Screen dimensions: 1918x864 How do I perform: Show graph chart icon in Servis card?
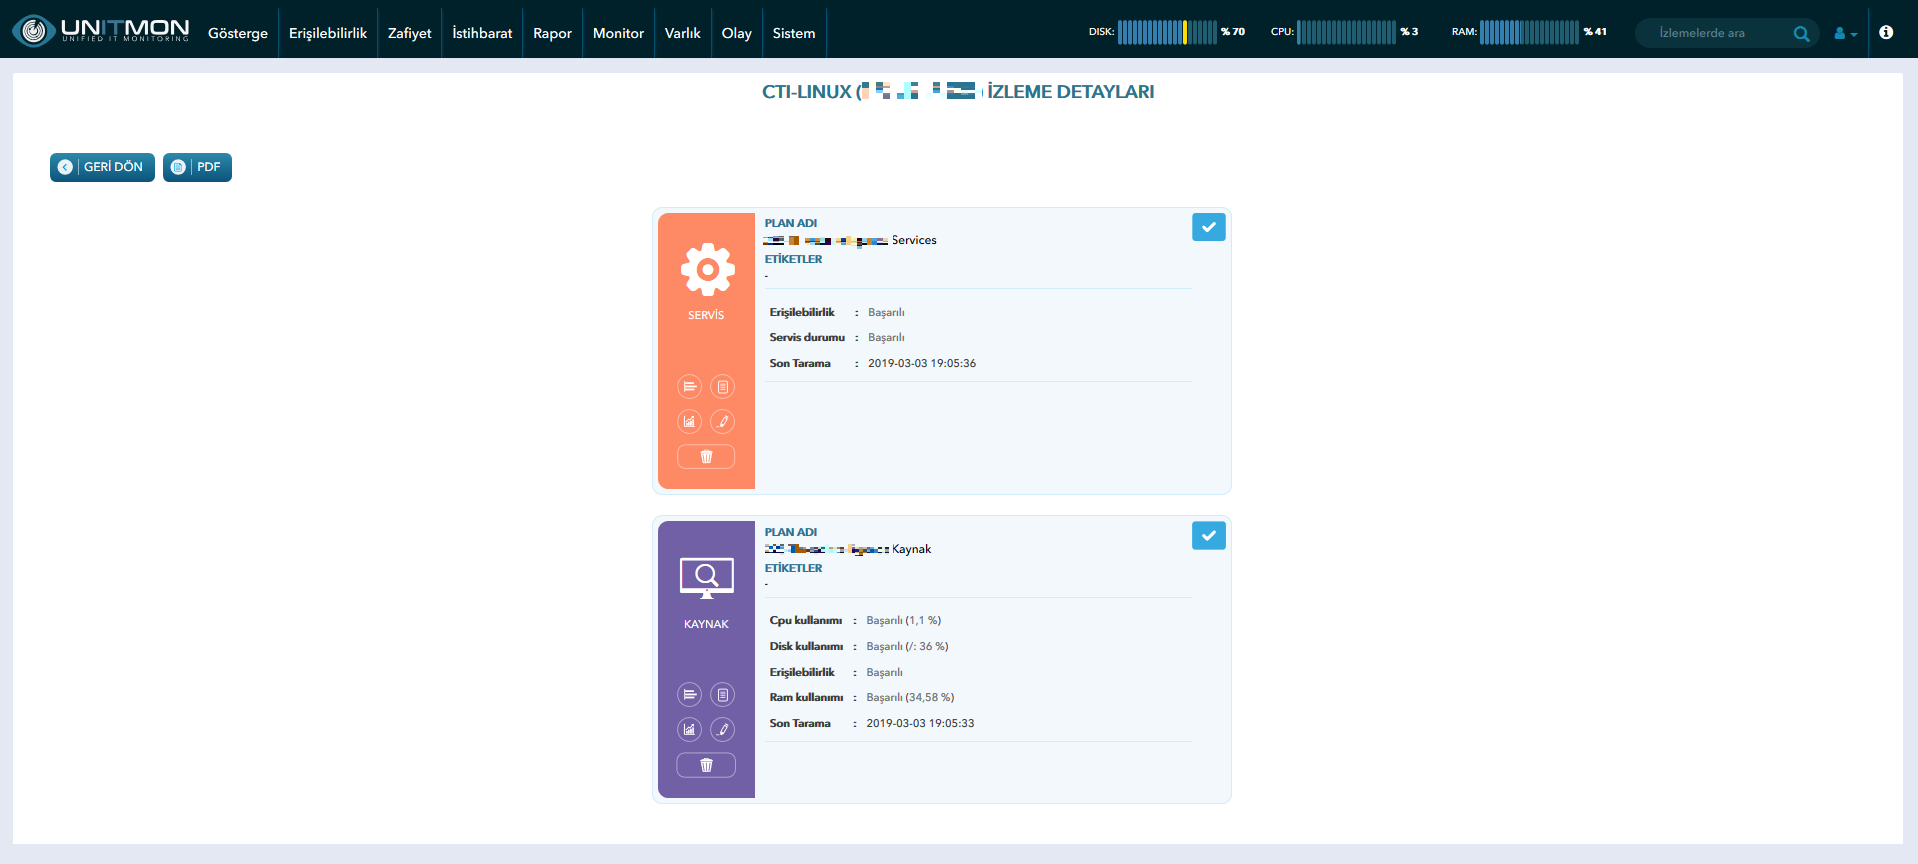coord(689,421)
